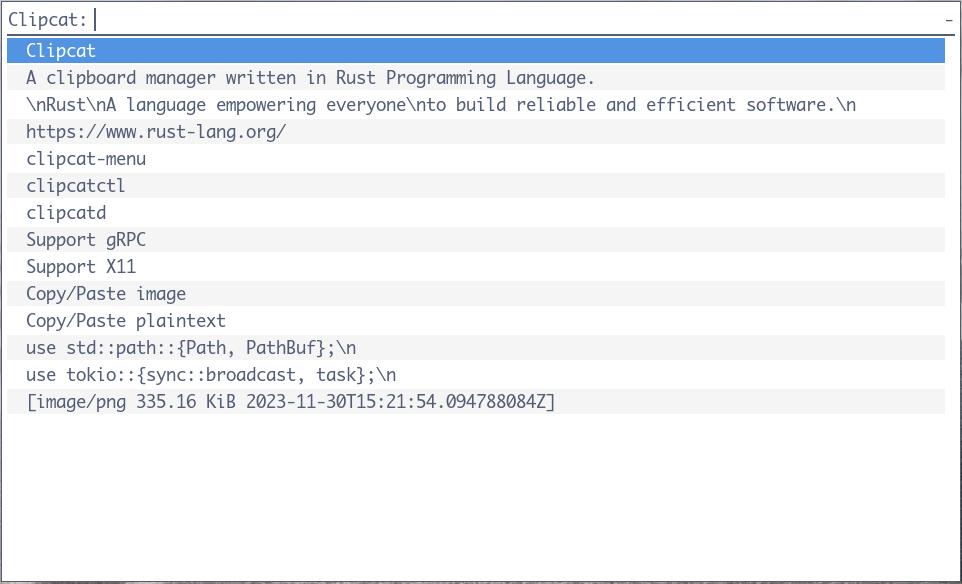962x584 pixels.
Task: Click the word Rust in the description entry
Action: (x=356, y=78)
